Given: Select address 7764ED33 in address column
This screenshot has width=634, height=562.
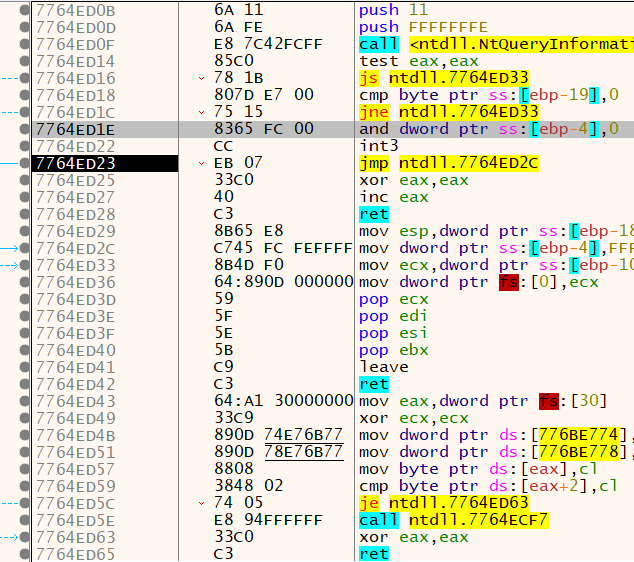Looking at the screenshot, I should (x=76, y=265).
